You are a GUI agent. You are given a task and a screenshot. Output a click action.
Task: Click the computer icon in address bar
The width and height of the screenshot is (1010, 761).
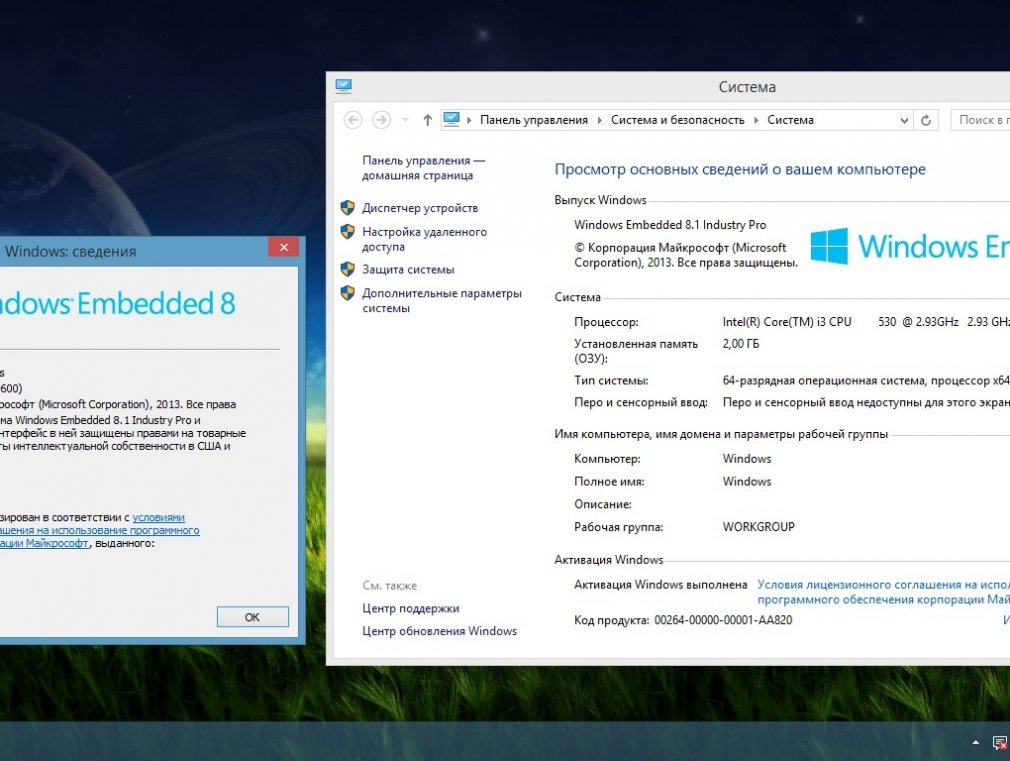click(x=452, y=120)
